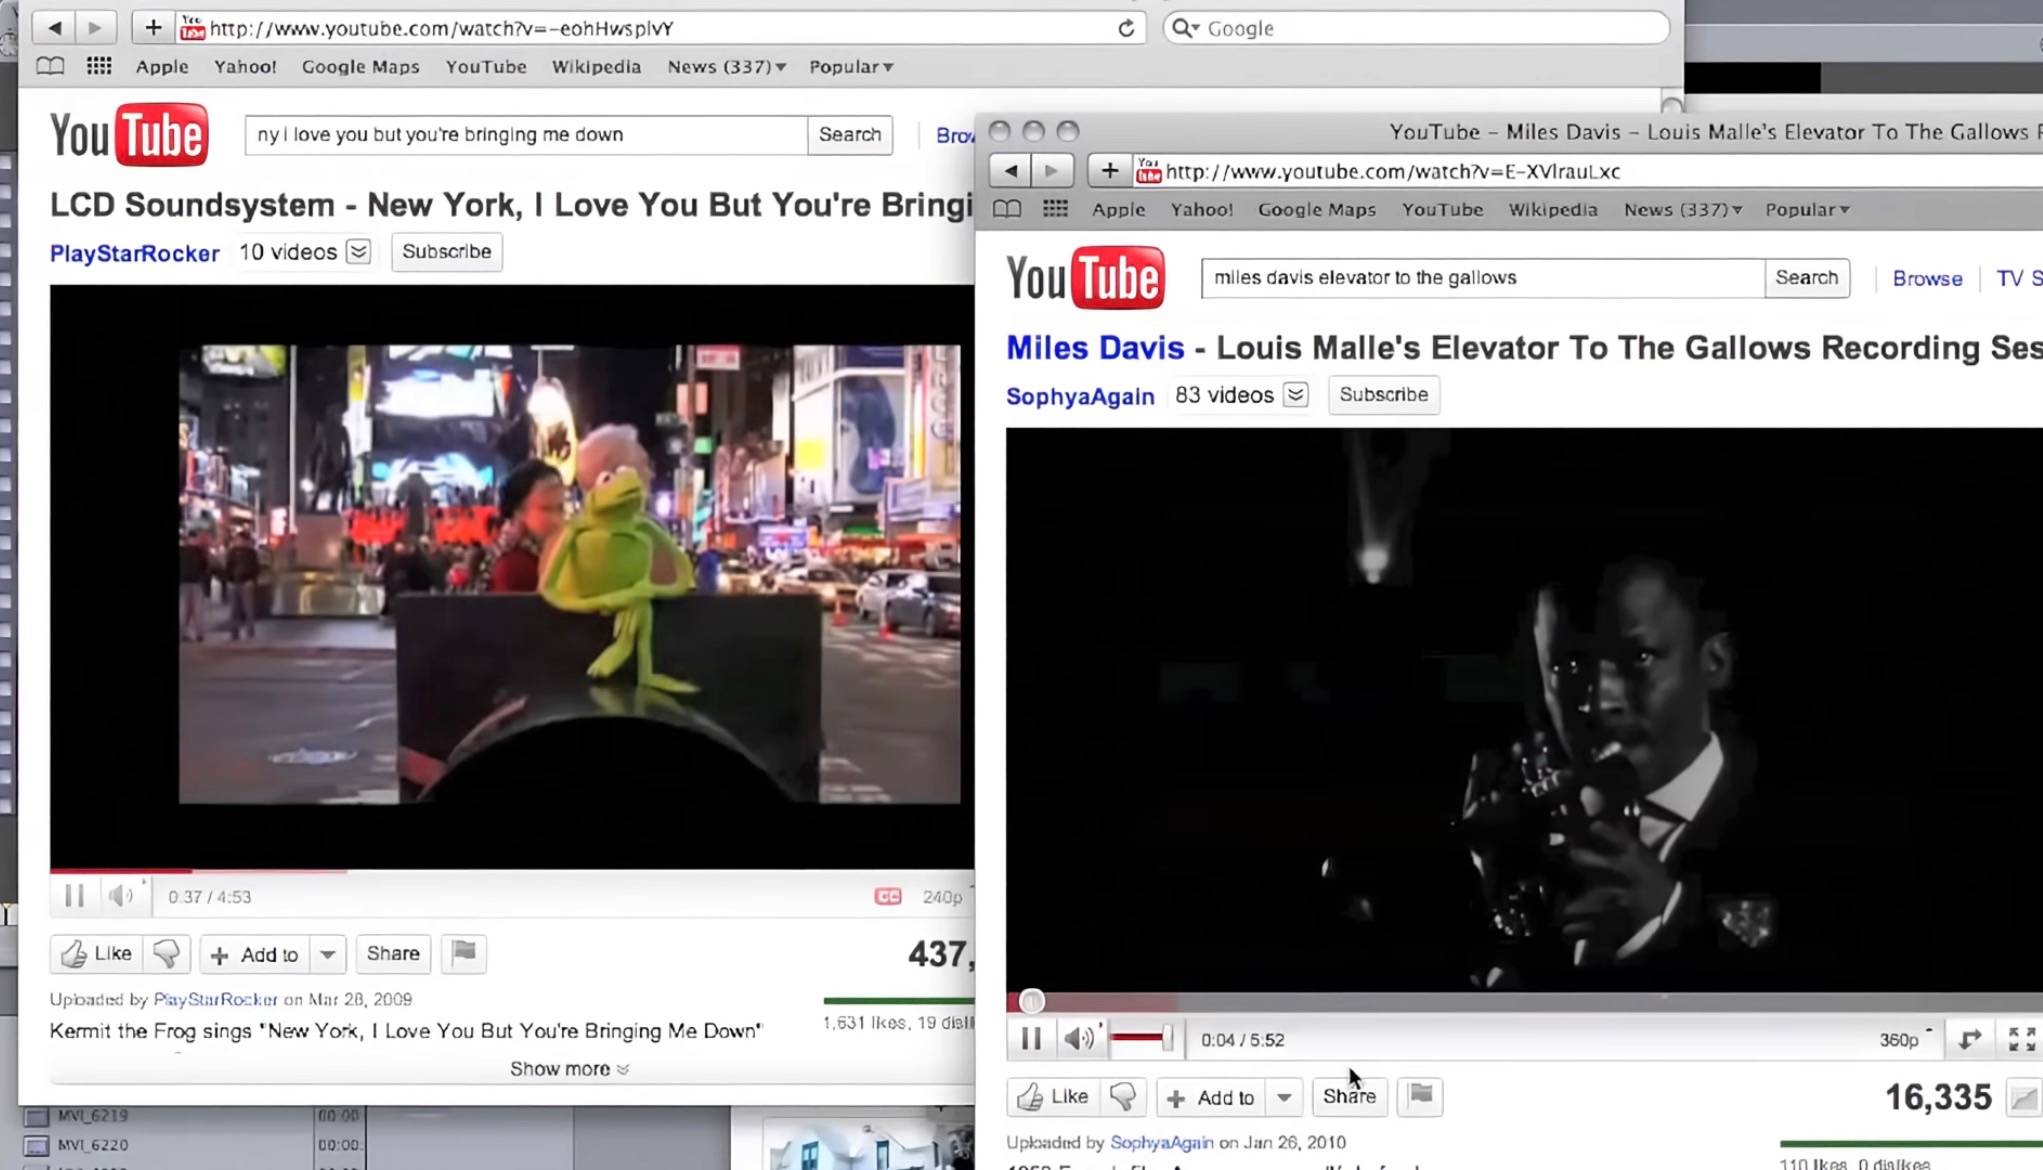Share the LCD Soundsystem video

coord(393,954)
